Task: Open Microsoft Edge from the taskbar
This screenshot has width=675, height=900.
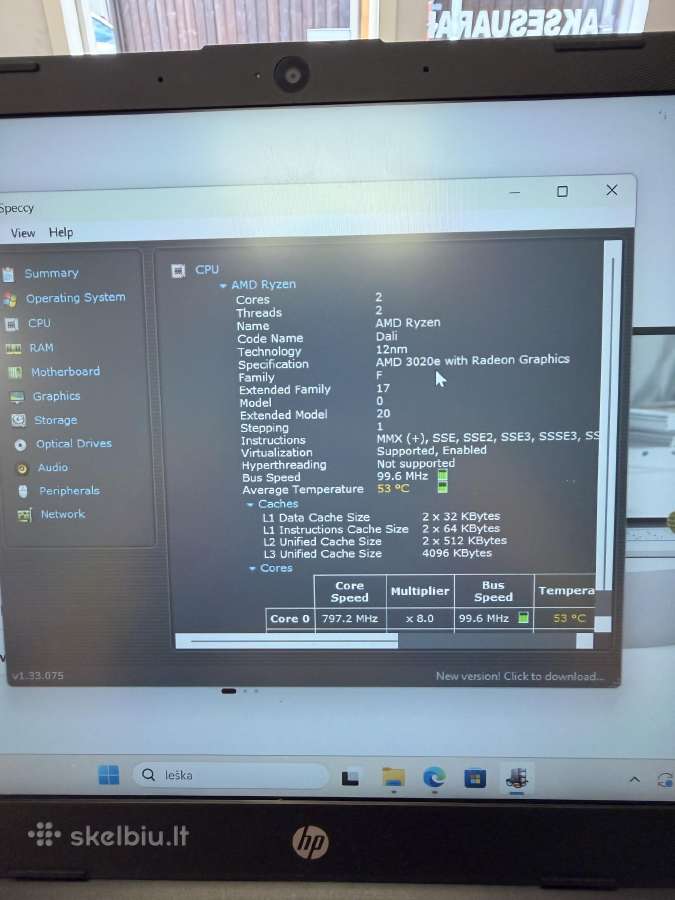Action: 434,778
